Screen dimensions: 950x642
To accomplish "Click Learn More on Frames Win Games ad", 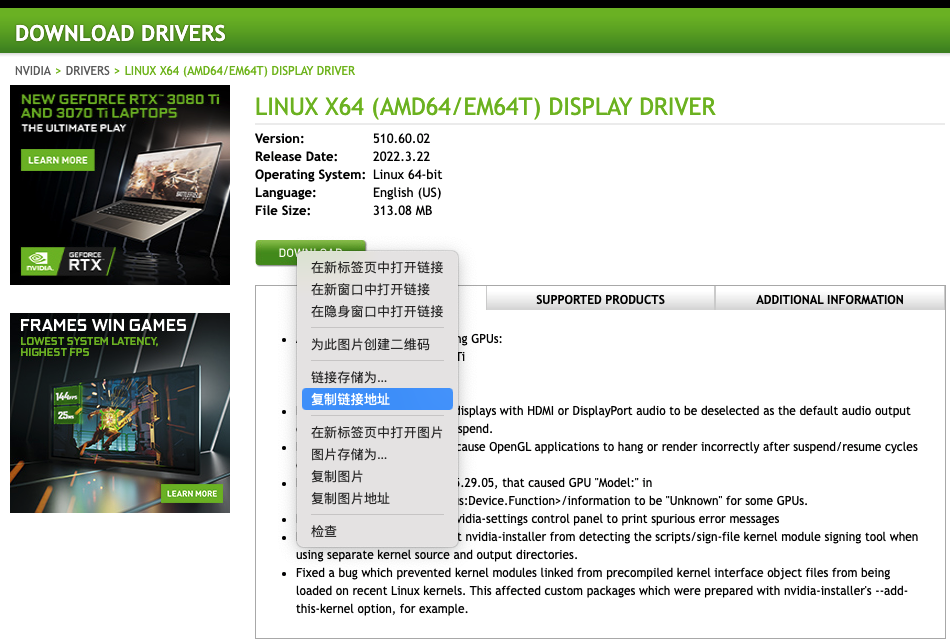I will pyautogui.click(x=192, y=494).
